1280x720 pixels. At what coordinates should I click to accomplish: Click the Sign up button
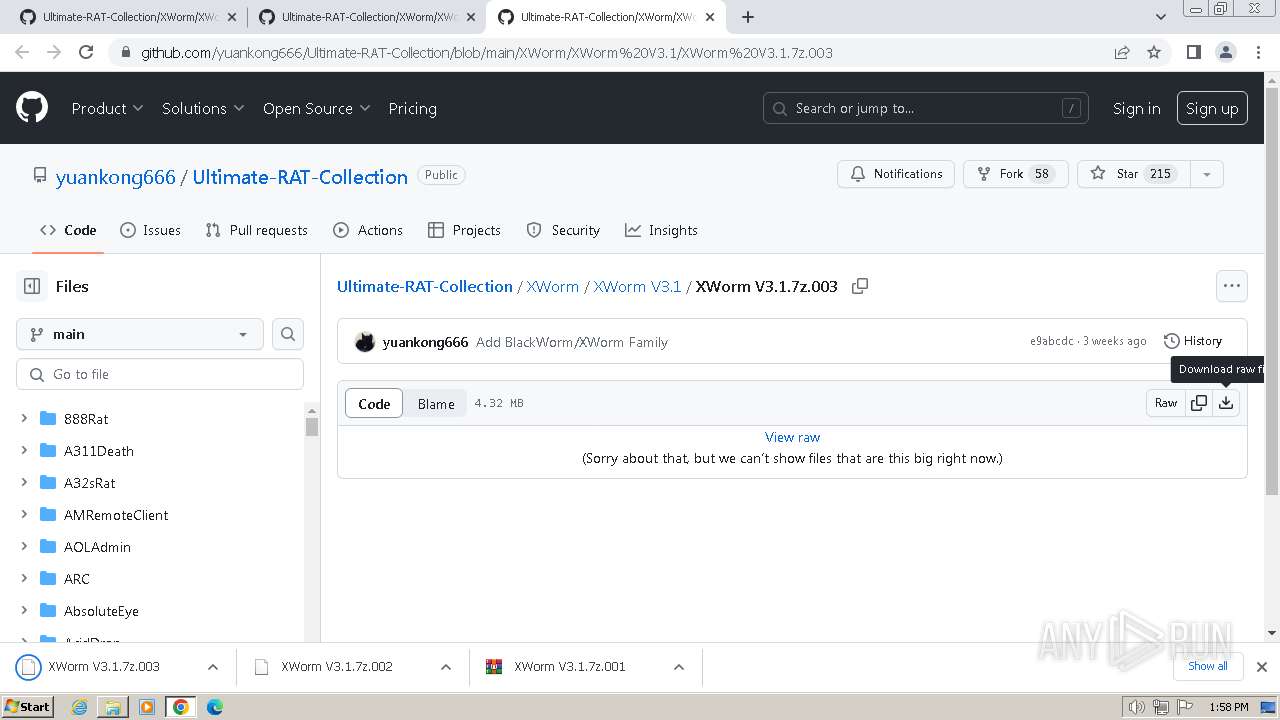pyautogui.click(x=1212, y=108)
